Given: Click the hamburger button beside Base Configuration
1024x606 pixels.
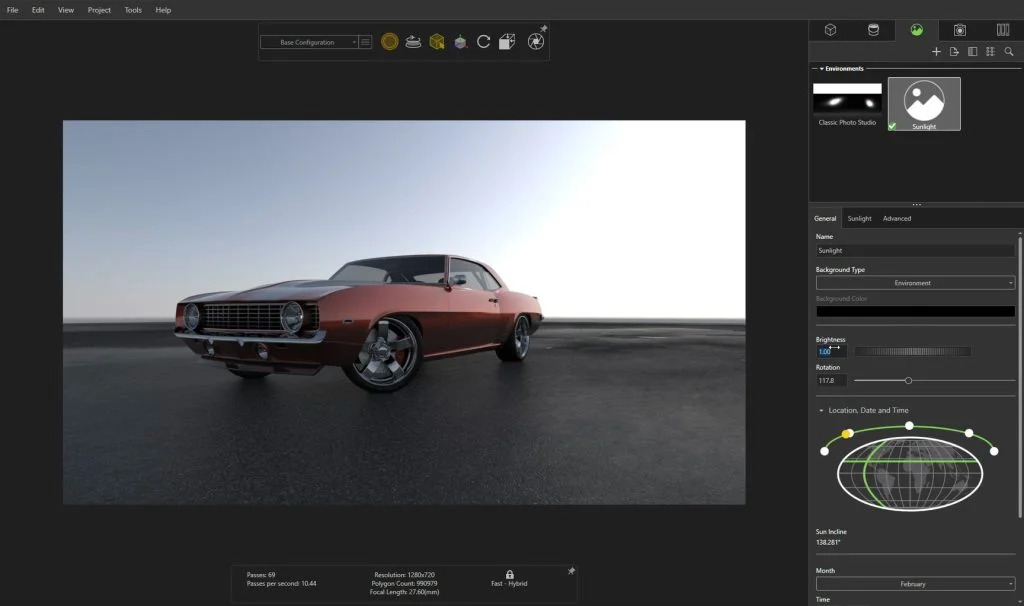Looking at the screenshot, I should [x=365, y=43].
